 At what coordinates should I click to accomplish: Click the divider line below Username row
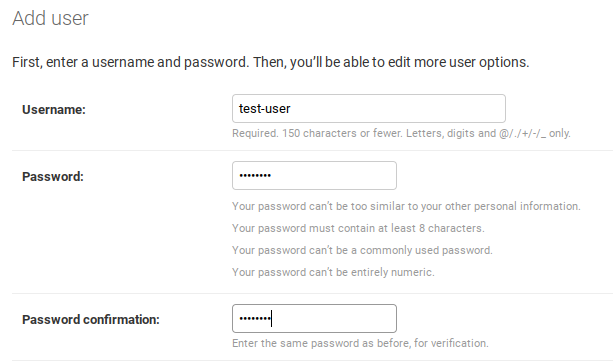pos(312,150)
